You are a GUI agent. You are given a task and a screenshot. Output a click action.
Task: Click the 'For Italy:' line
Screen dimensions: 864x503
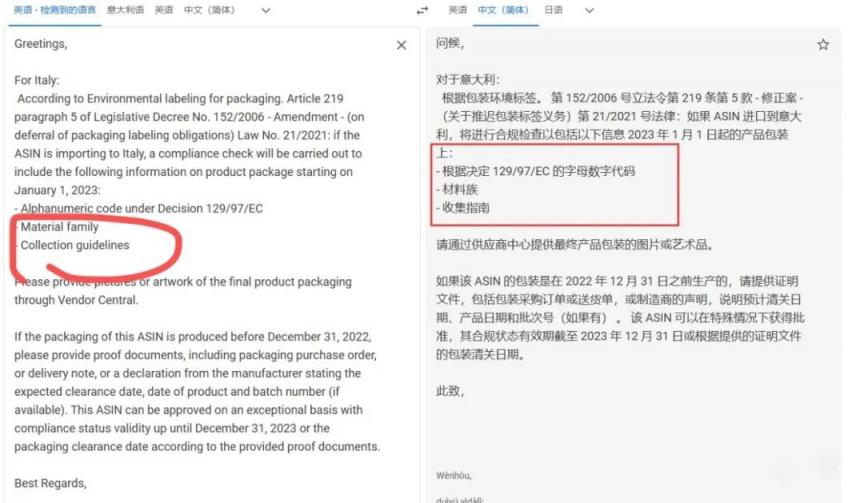pos(36,80)
